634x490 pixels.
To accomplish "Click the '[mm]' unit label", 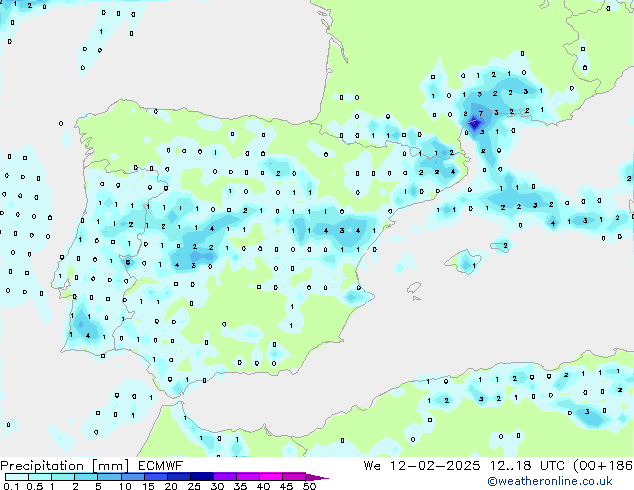I will coord(111,466).
